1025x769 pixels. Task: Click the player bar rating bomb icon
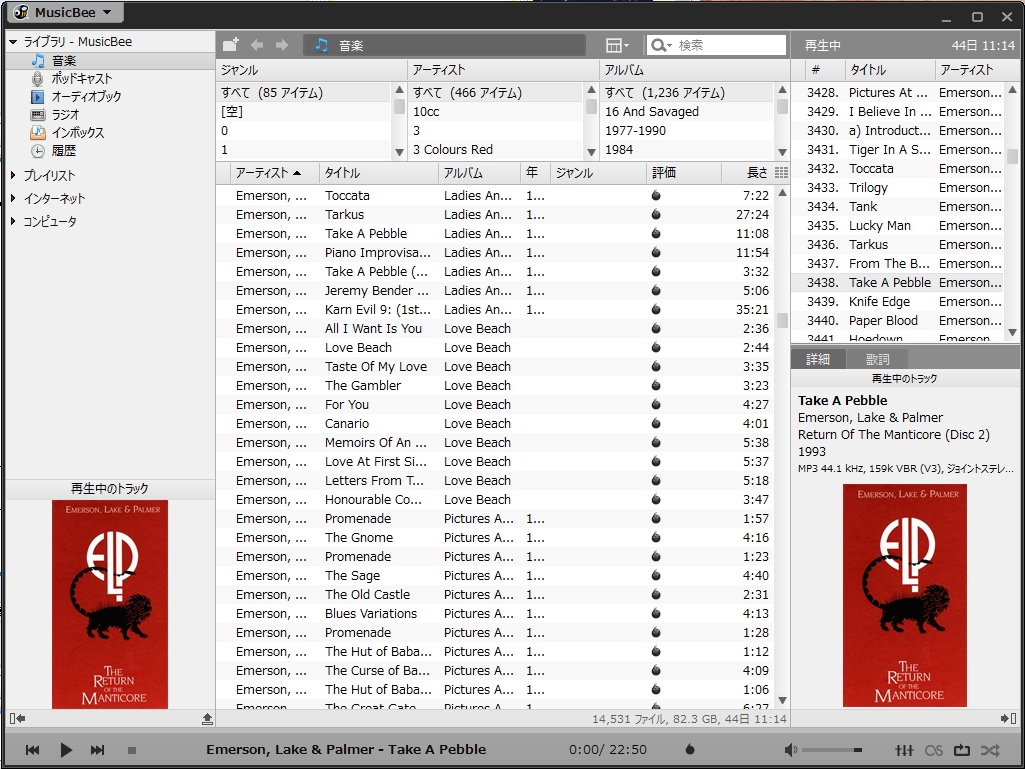(x=689, y=749)
